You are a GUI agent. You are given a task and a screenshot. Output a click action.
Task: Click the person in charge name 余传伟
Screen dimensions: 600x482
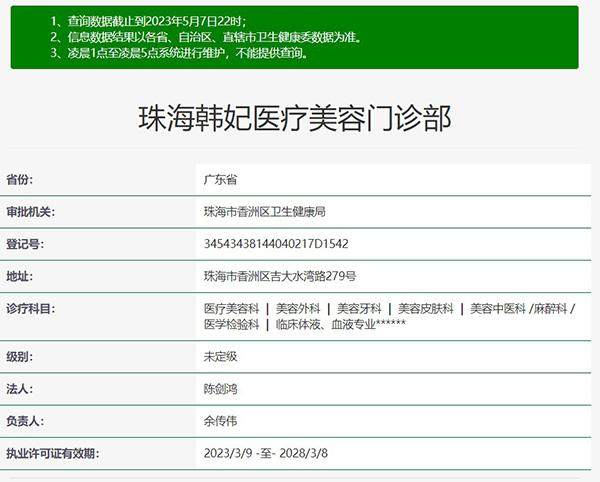(220, 421)
